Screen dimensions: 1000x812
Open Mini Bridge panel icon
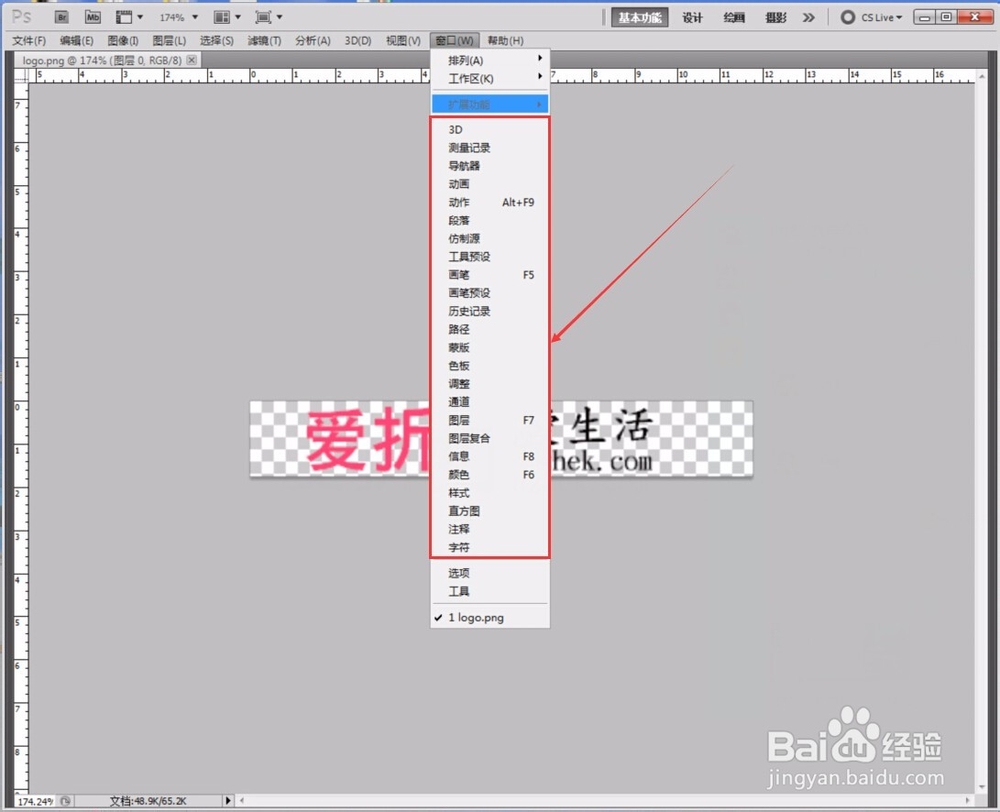tap(92, 16)
